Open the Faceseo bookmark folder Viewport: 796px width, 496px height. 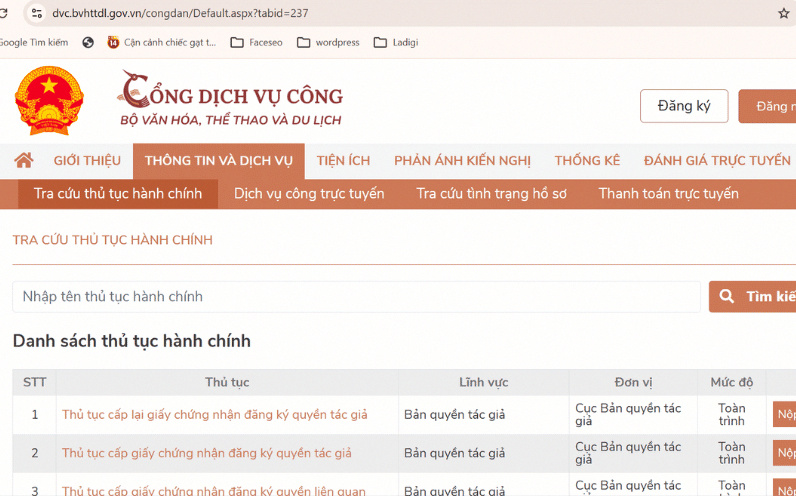[x=256, y=43]
